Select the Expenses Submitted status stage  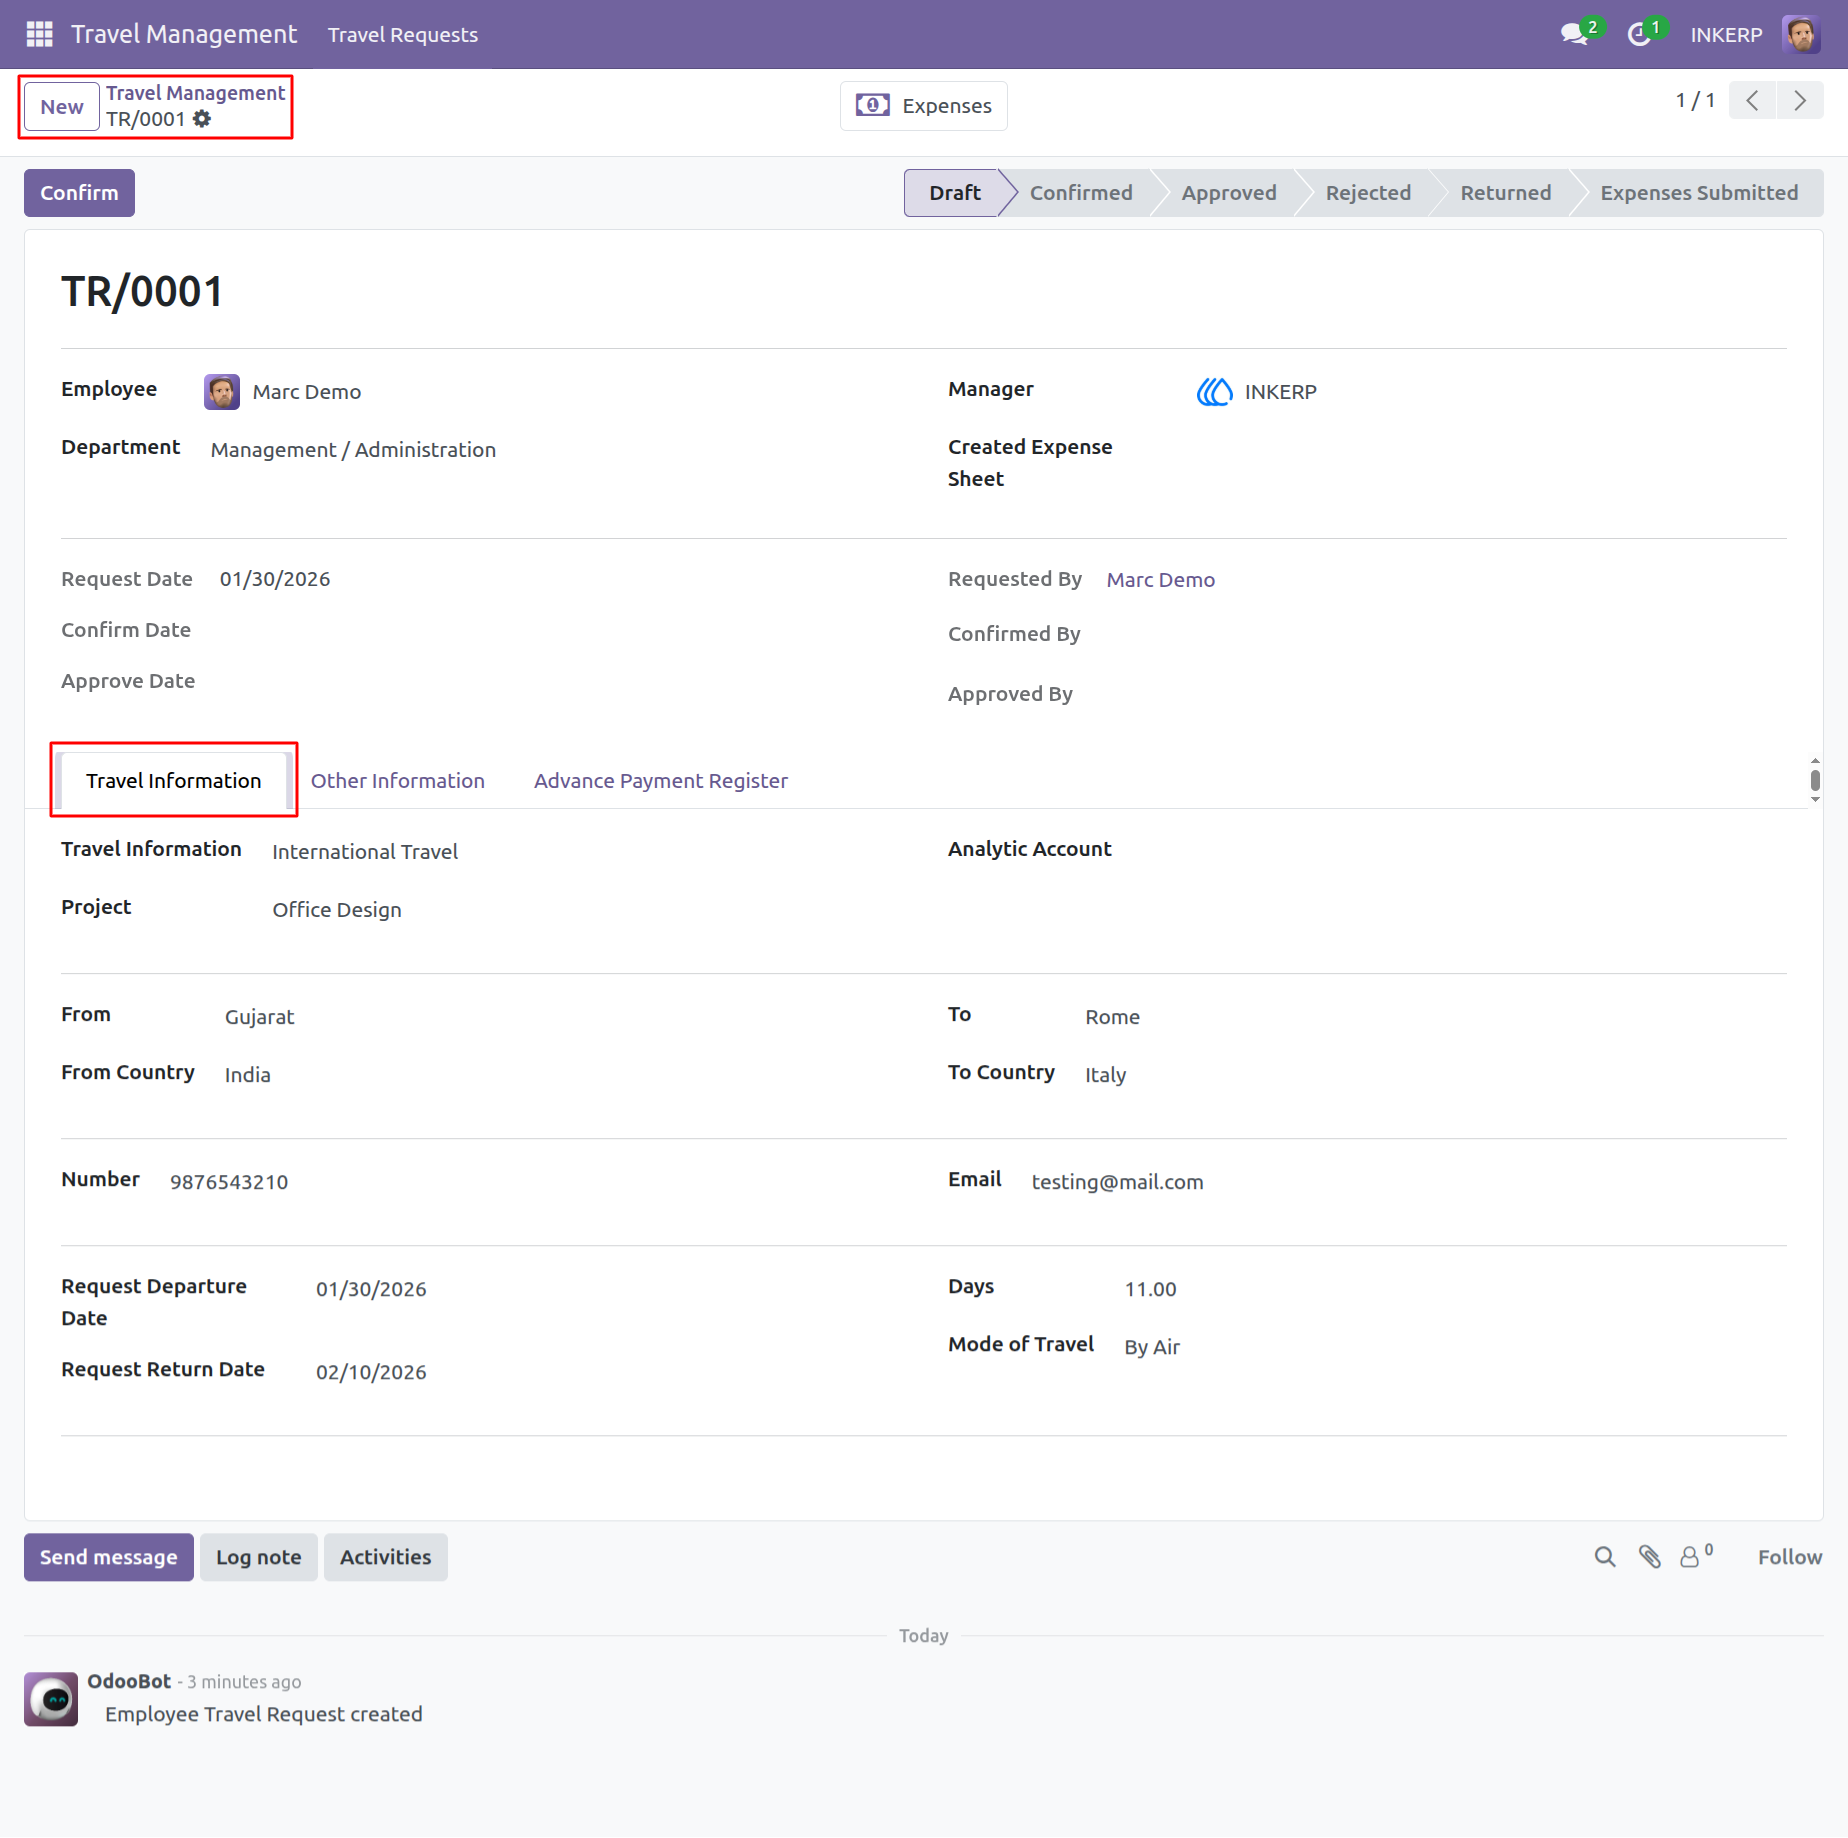click(1699, 193)
